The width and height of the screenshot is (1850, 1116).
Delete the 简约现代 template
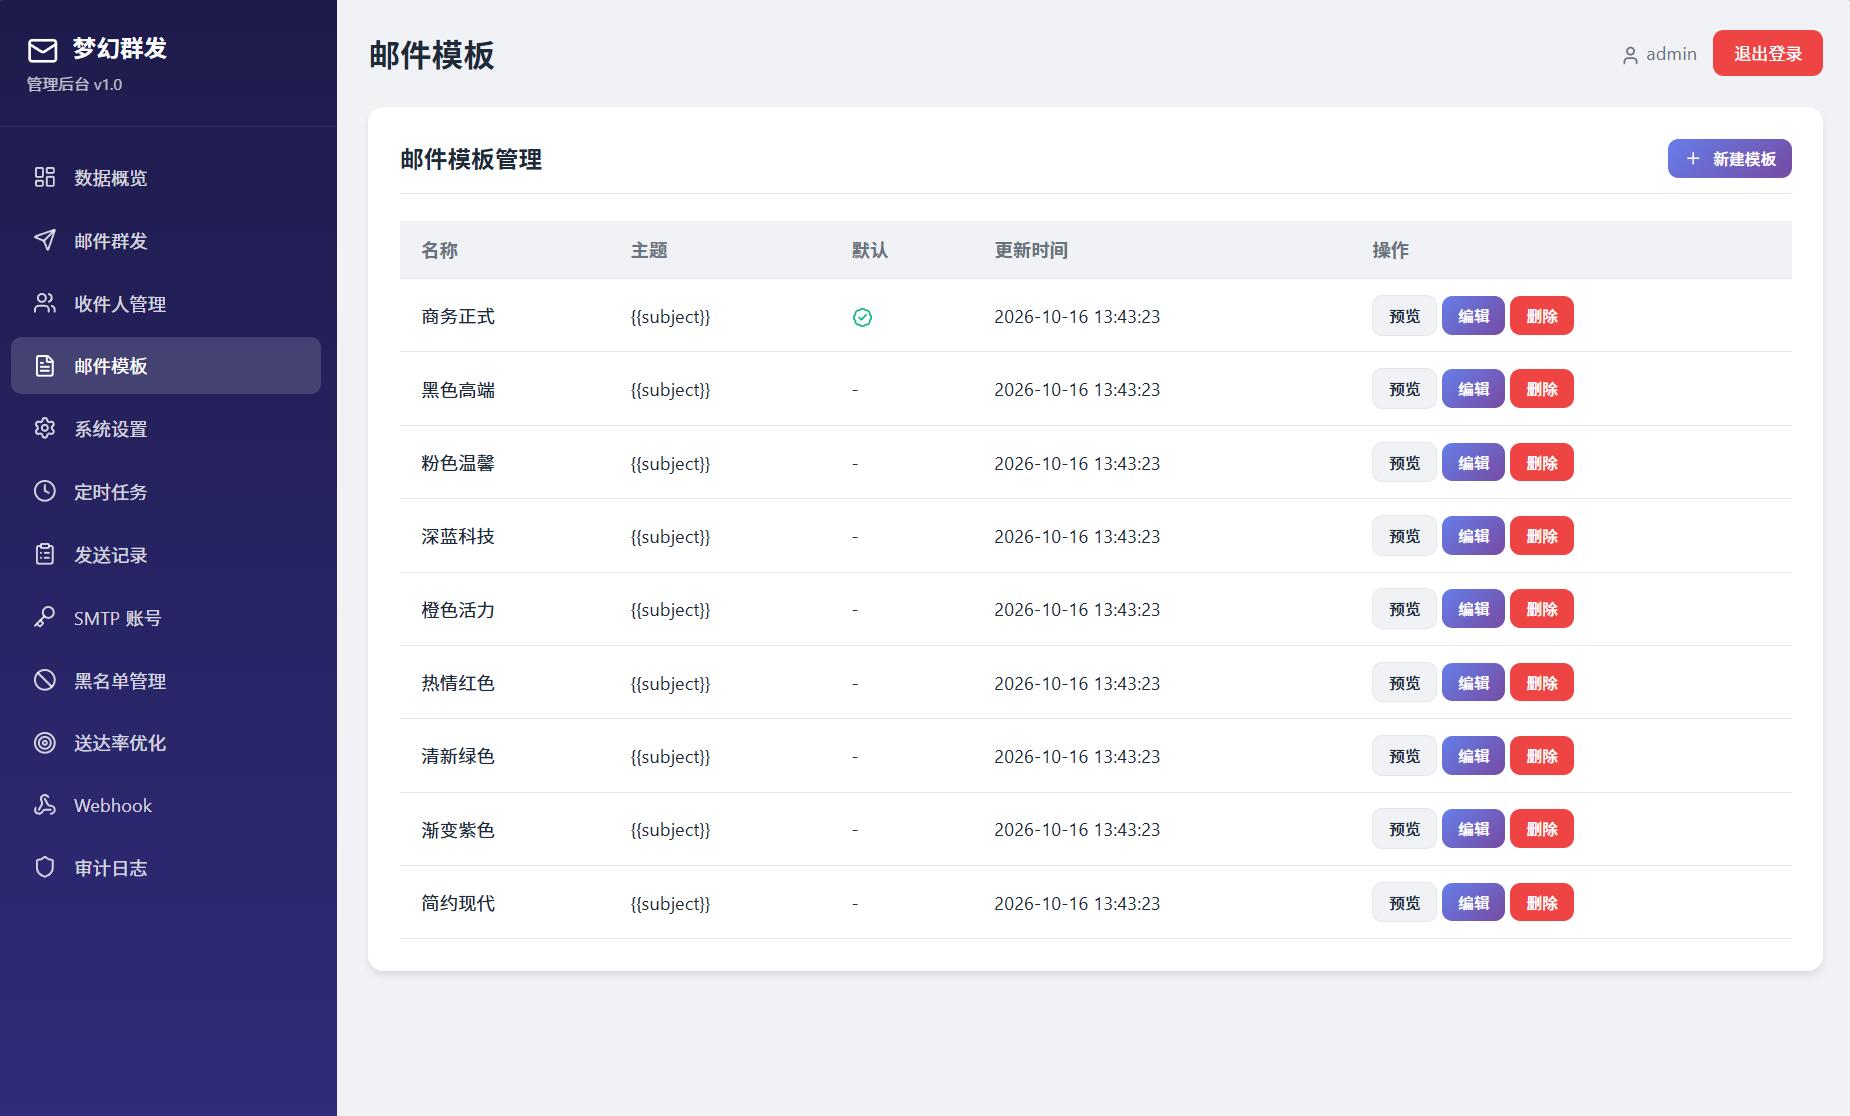coord(1541,903)
